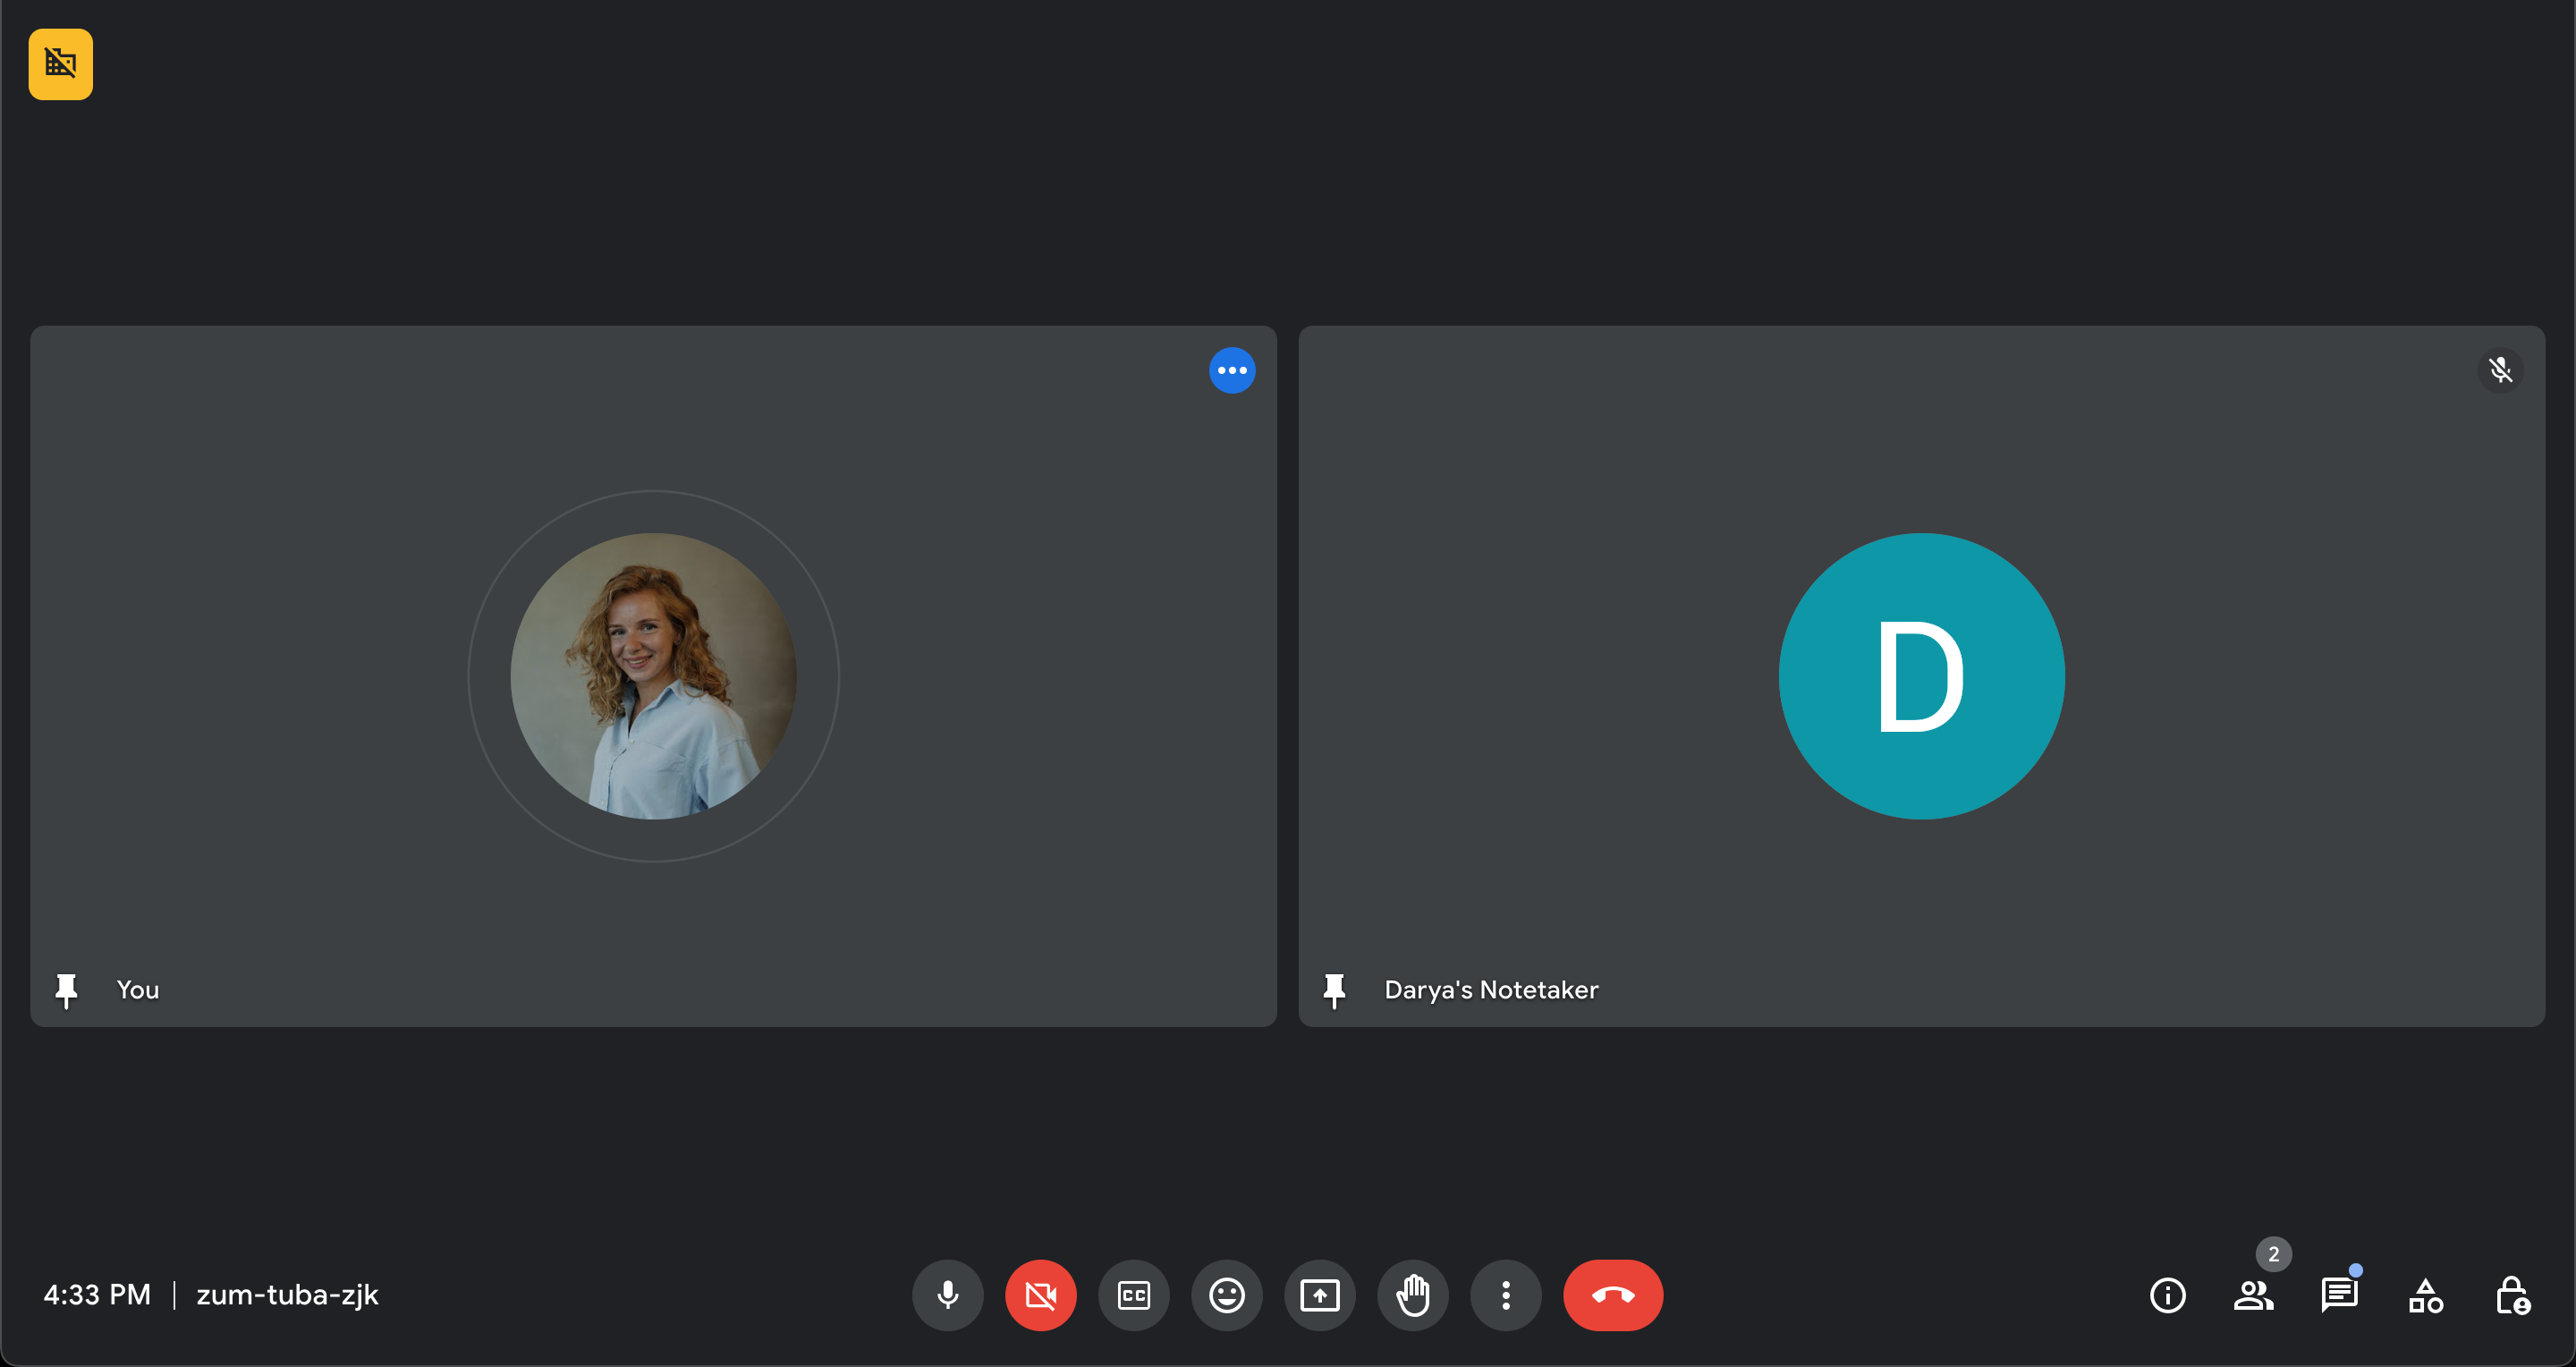Mute the microphone
The width and height of the screenshot is (2576, 1367).
pos(947,1295)
